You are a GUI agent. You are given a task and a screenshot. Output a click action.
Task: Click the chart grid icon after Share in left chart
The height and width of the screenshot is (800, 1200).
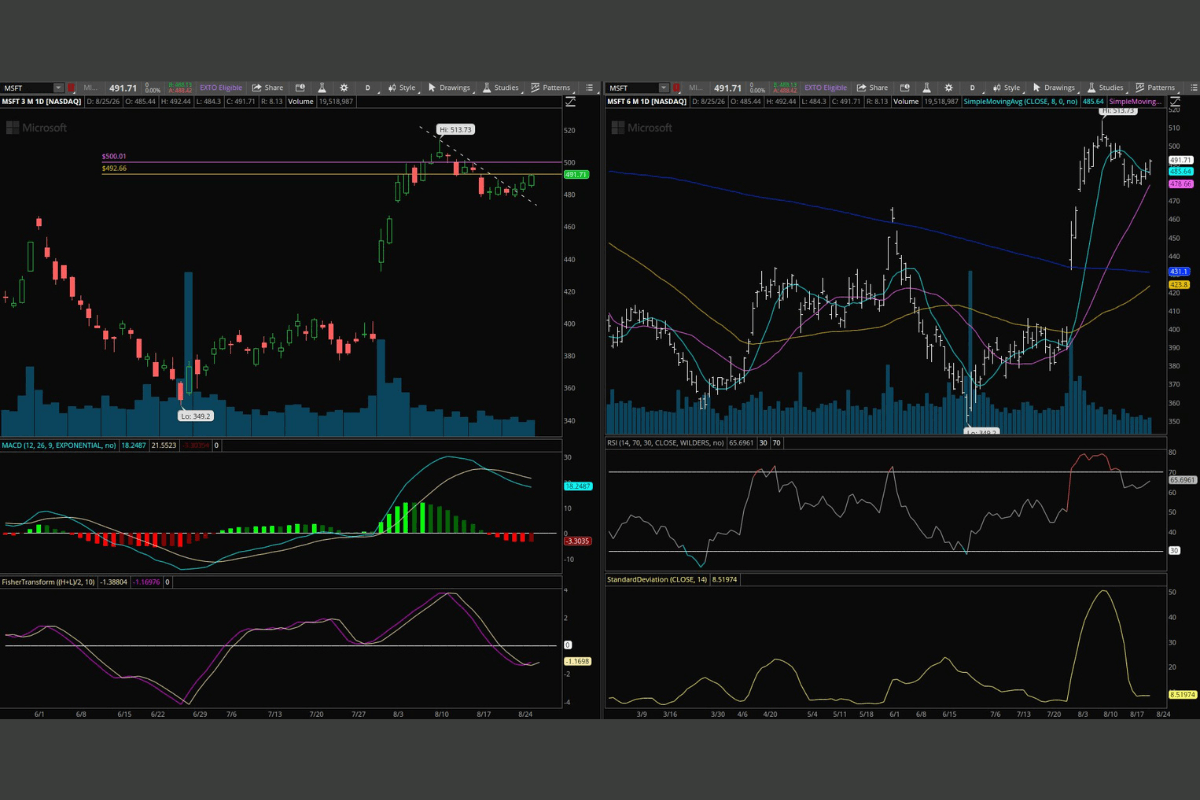[x=300, y=88]
